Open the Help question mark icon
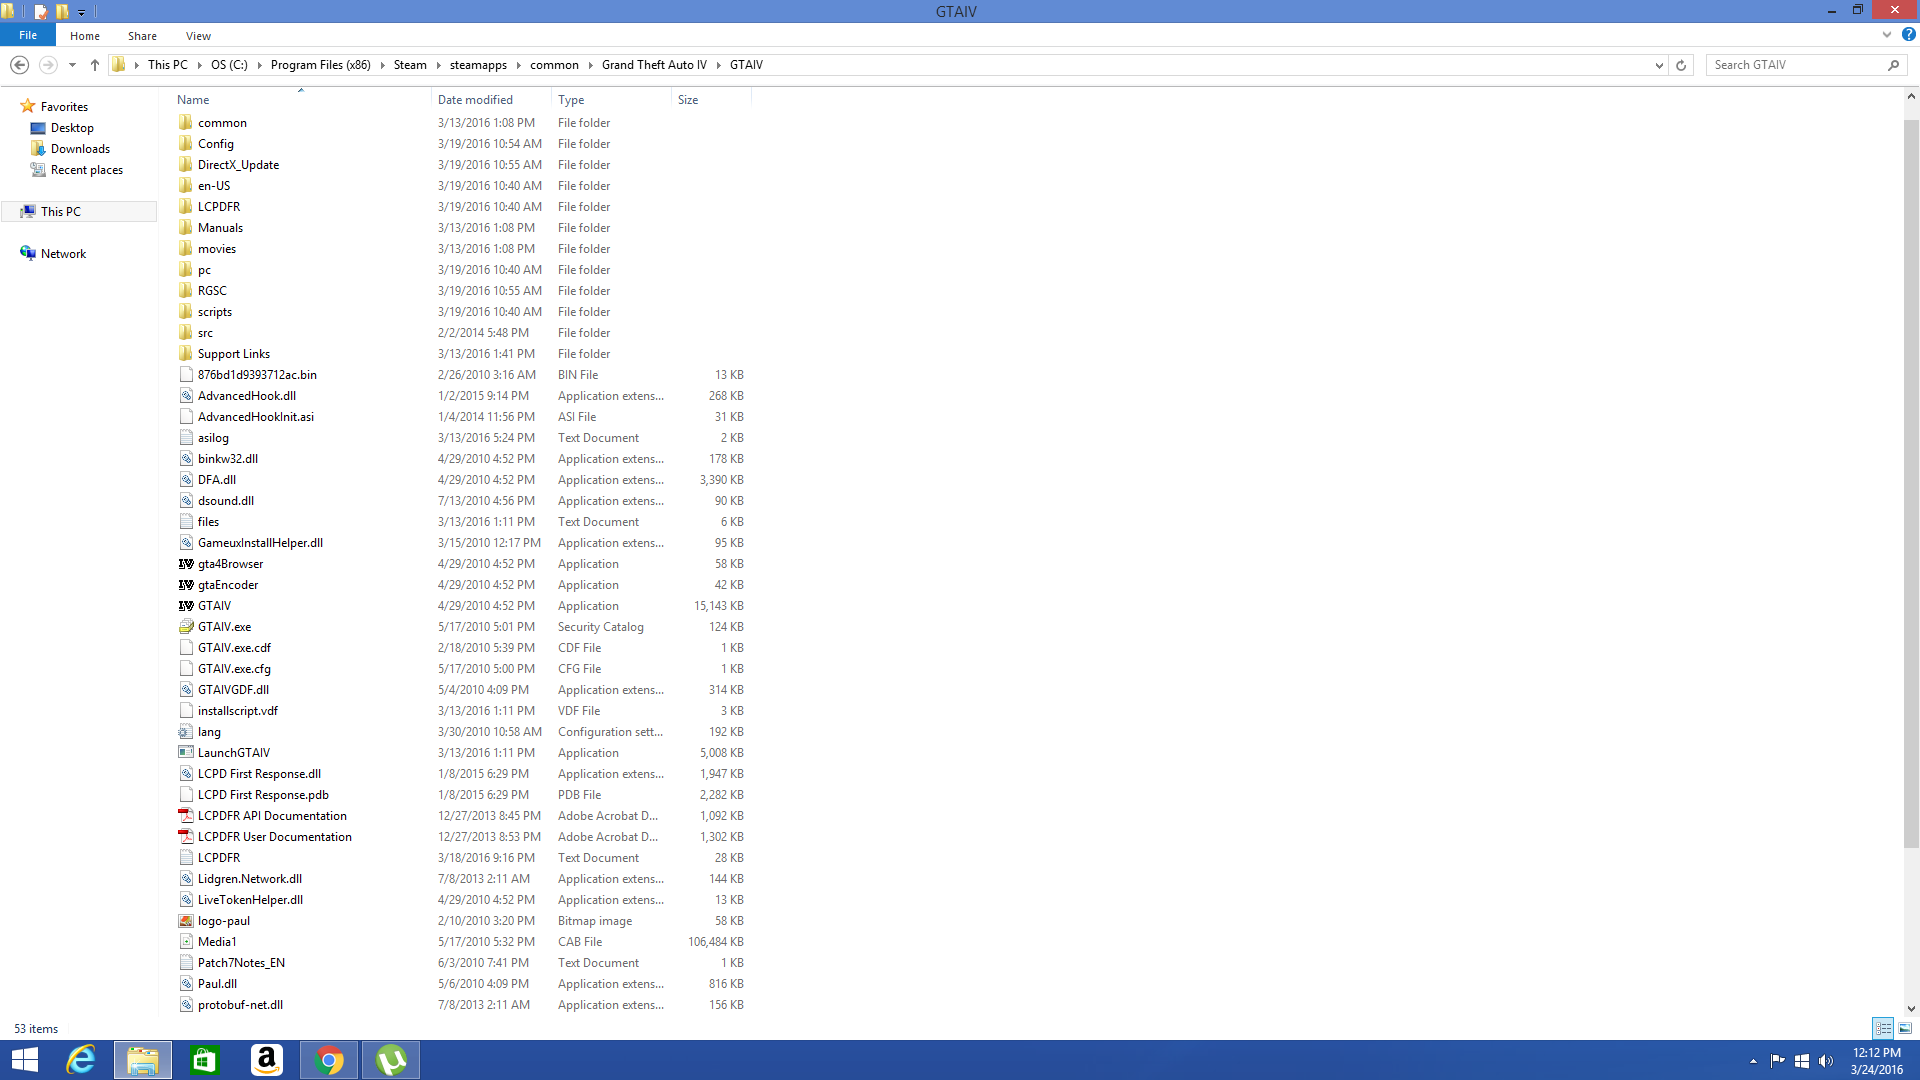 (1908, 35)
